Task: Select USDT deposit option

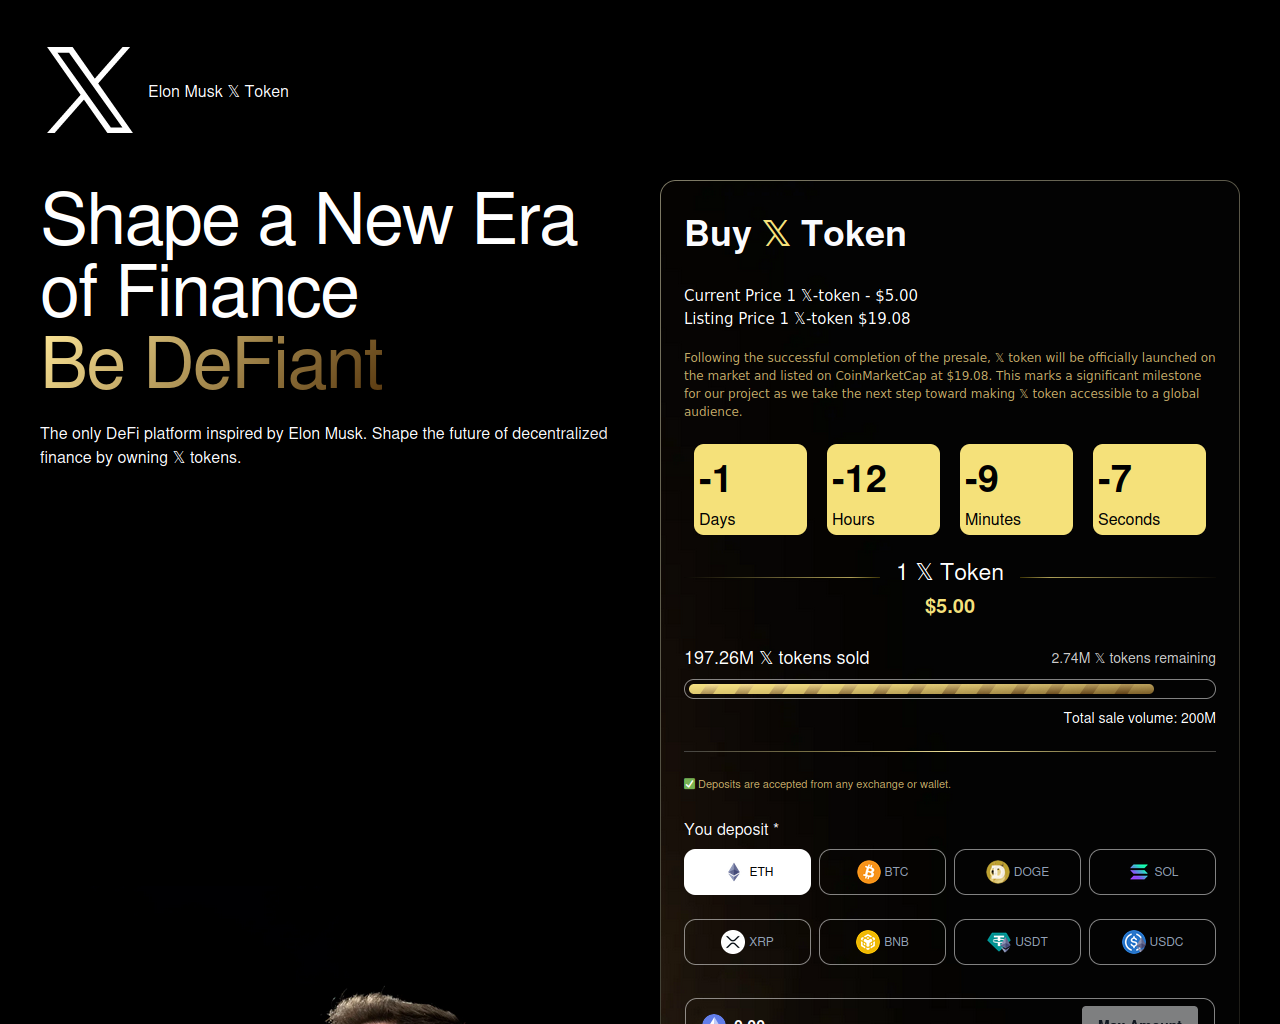Action: 1017,942
